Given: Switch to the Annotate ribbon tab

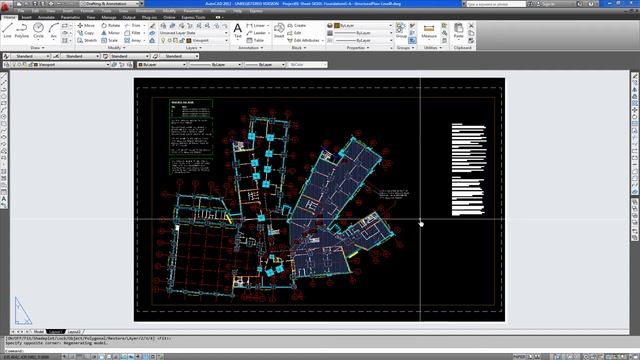Looking at the screenshot, I should coord(46,17).
